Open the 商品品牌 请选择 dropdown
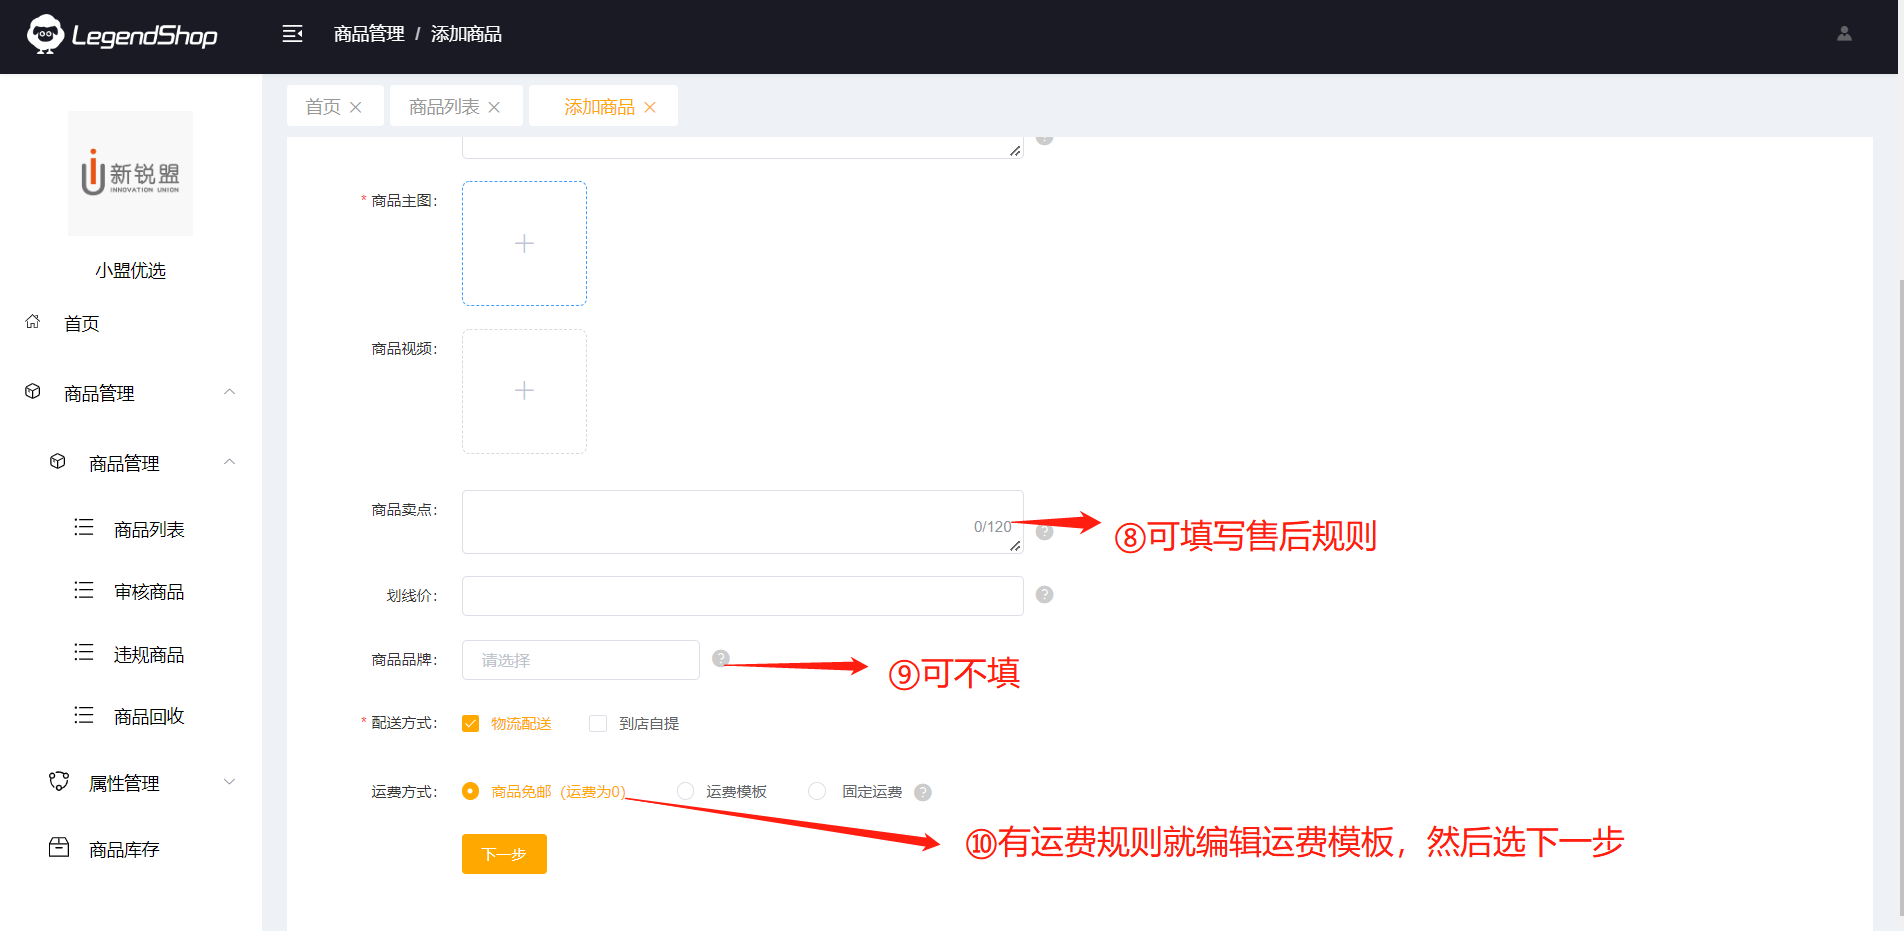 [x=580, y=660]
